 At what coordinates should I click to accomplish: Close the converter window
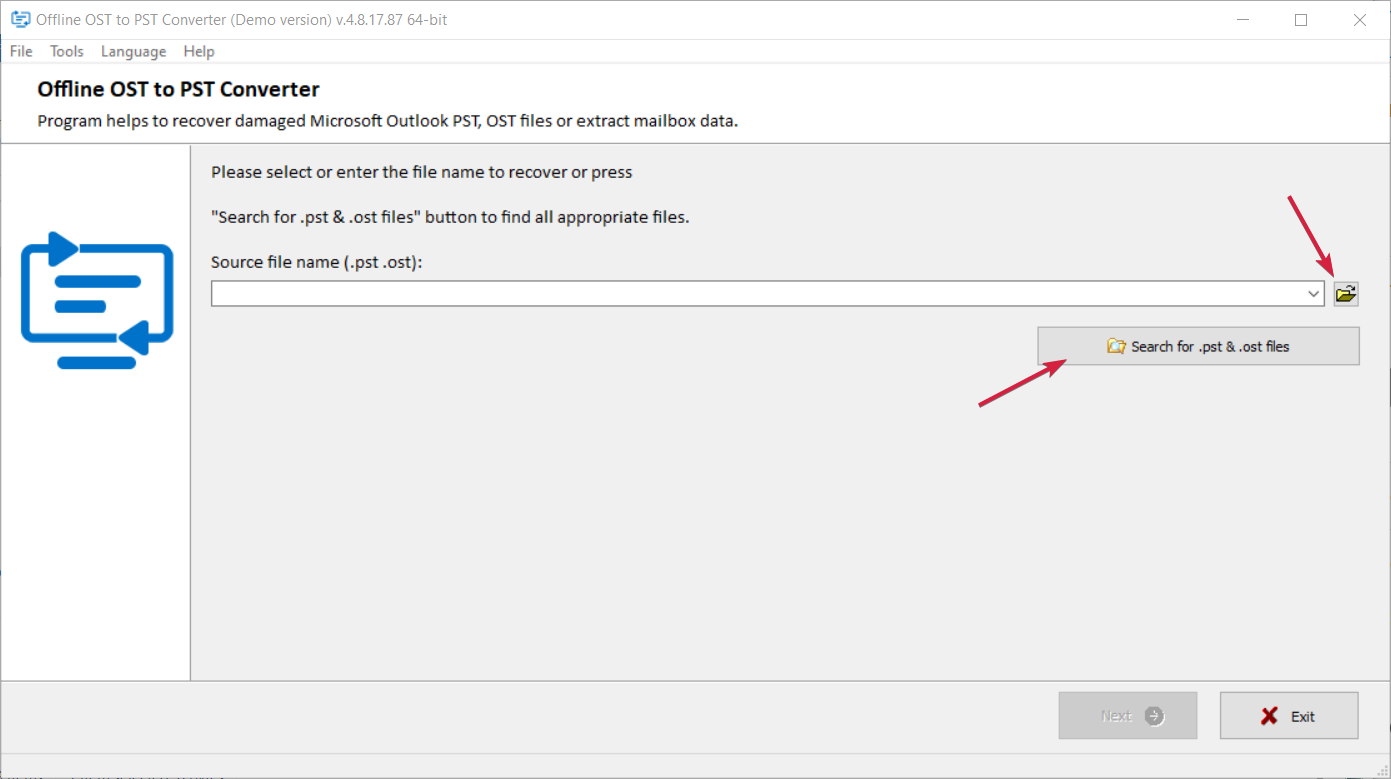pos(1360,19)
